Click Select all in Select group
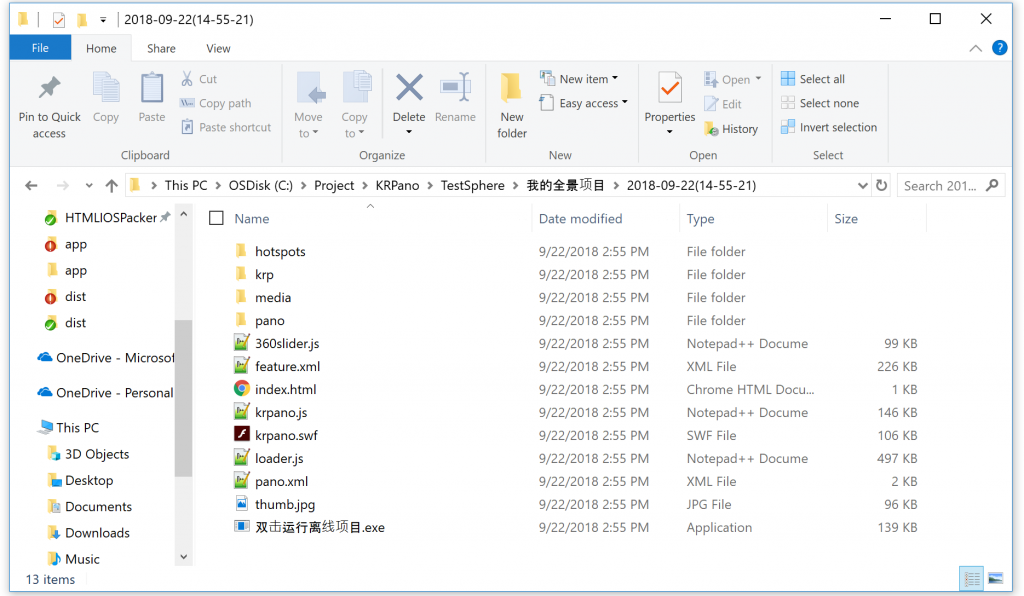 [813, 79]
